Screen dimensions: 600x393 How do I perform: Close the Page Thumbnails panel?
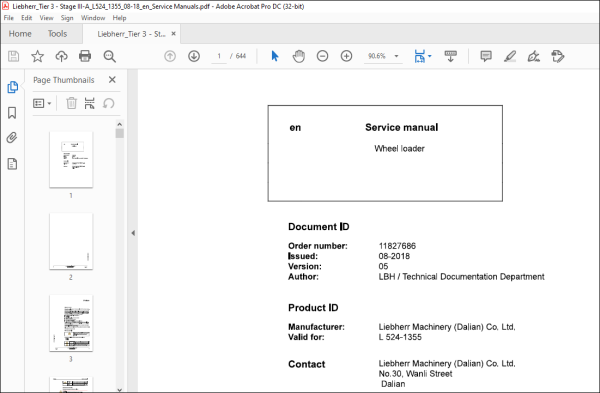click(x=112, y=80)
